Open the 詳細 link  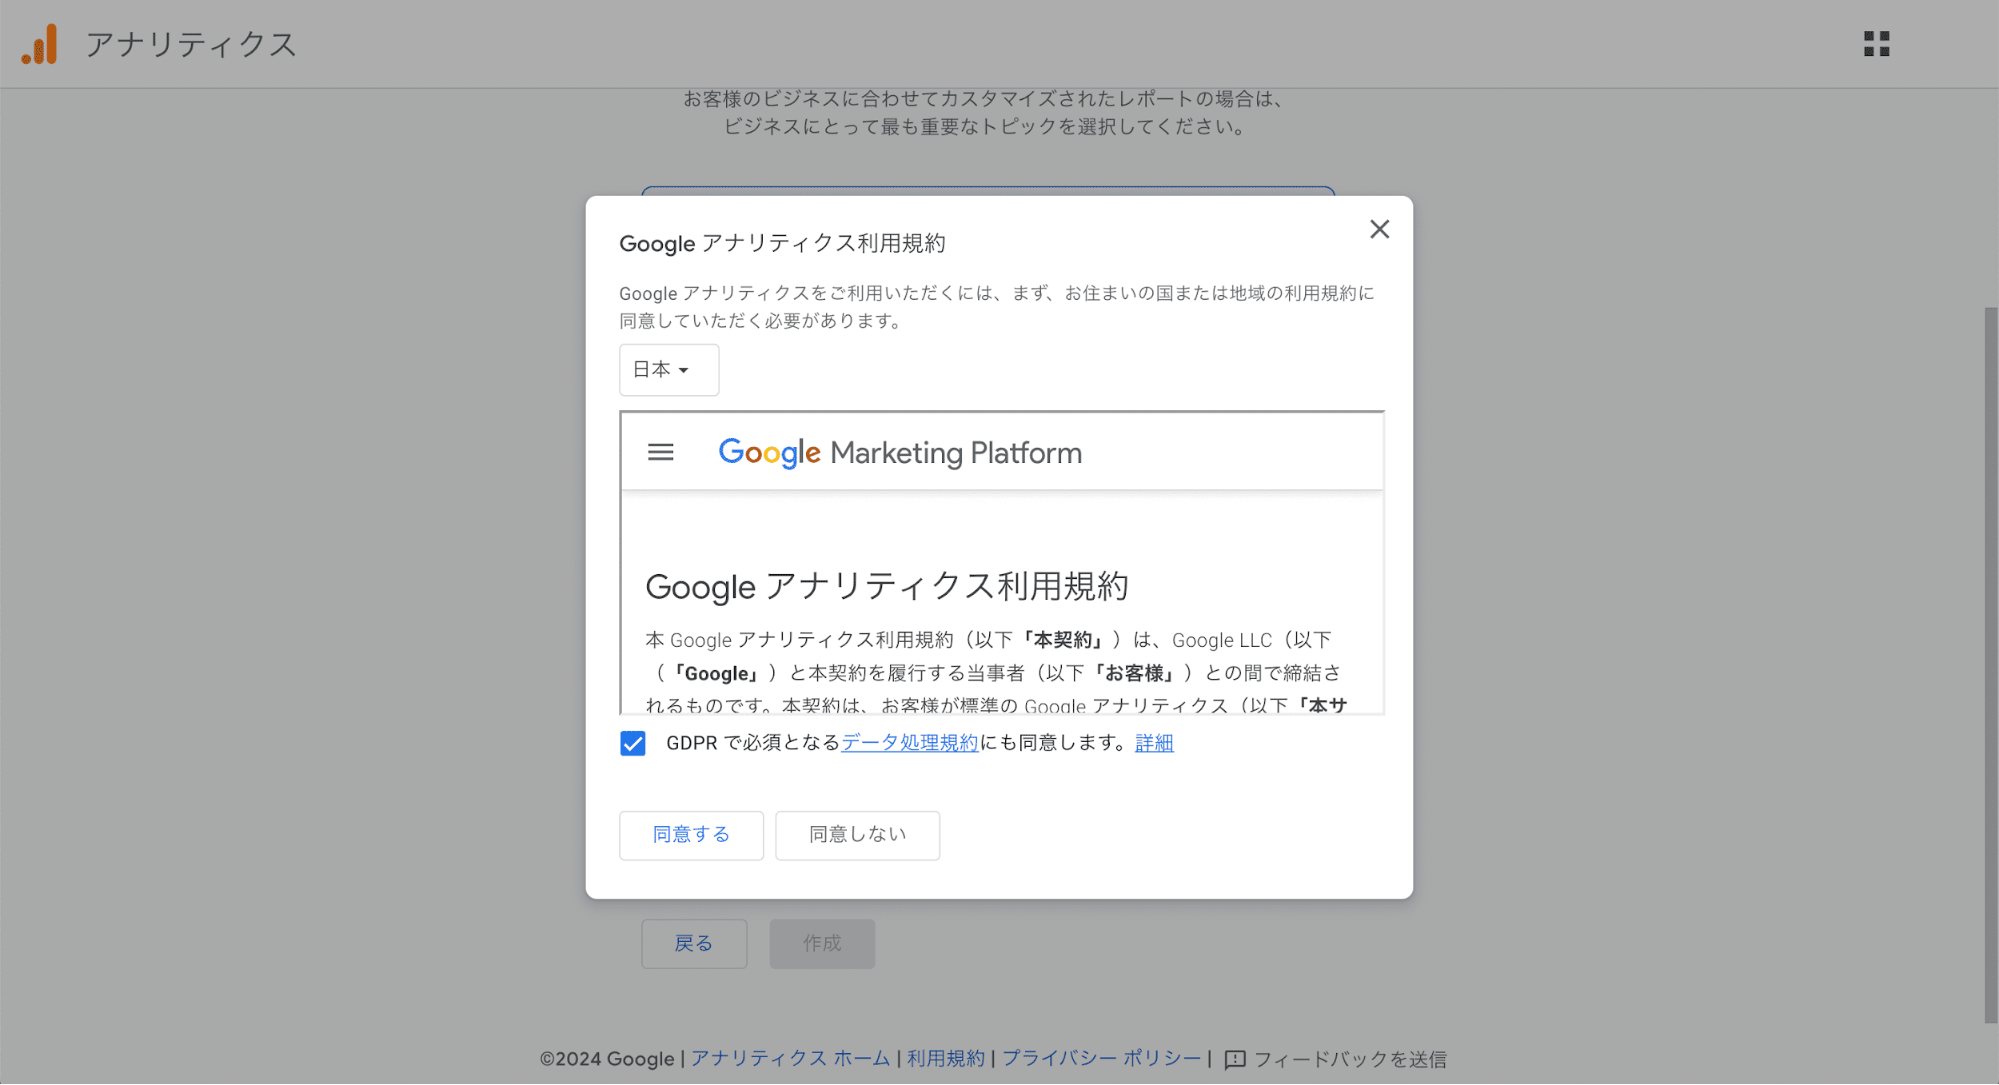tap(1154, 743)
